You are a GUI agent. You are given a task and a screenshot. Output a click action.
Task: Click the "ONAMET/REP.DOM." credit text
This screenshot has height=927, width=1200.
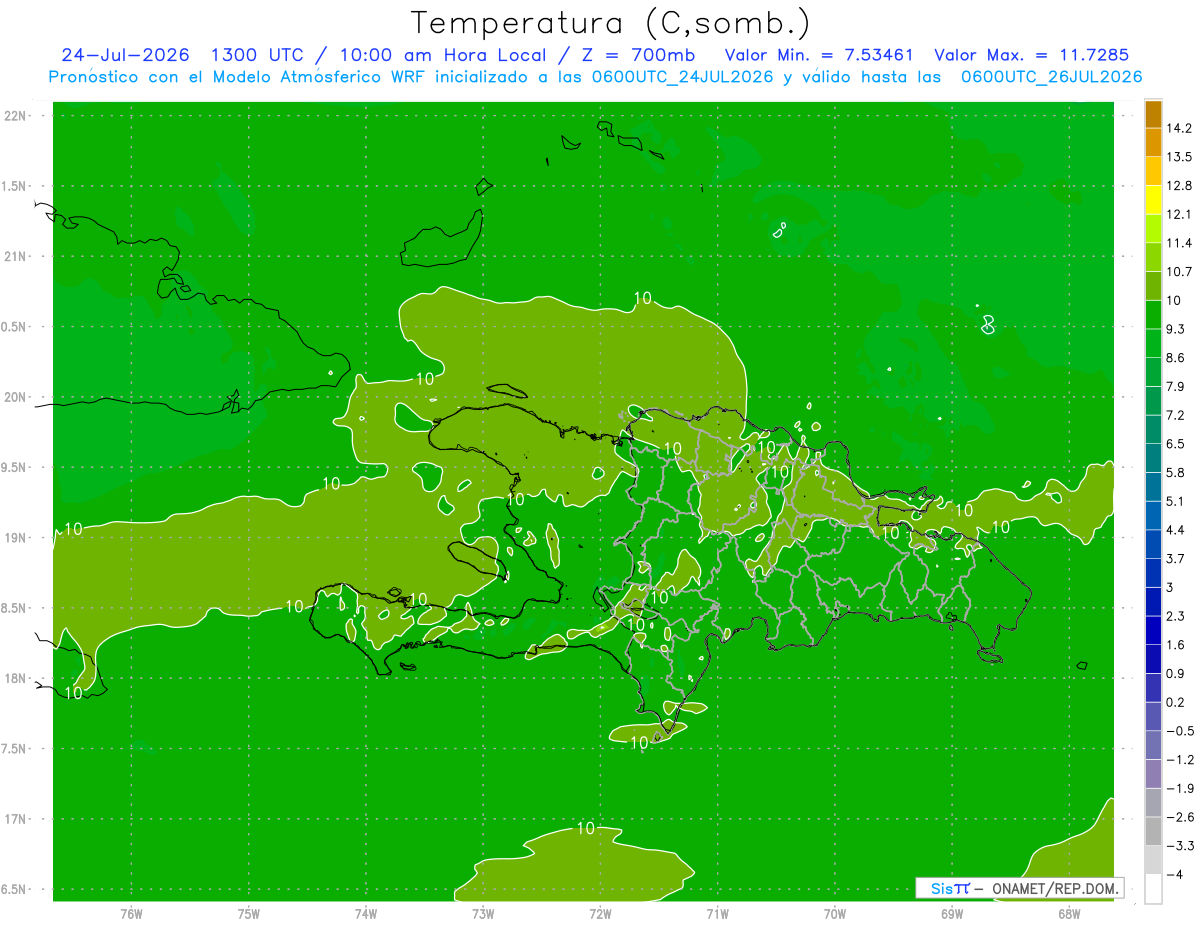coord(1054,888)
